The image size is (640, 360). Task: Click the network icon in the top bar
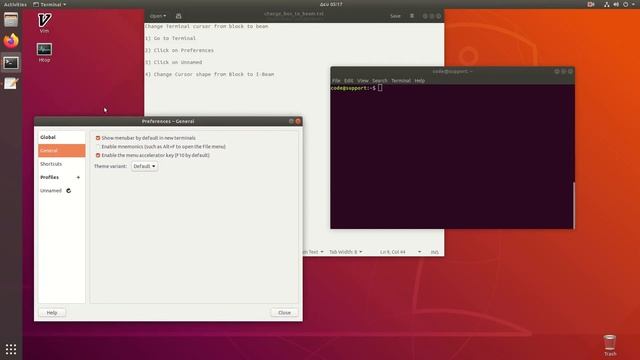[x=607, y=4]
